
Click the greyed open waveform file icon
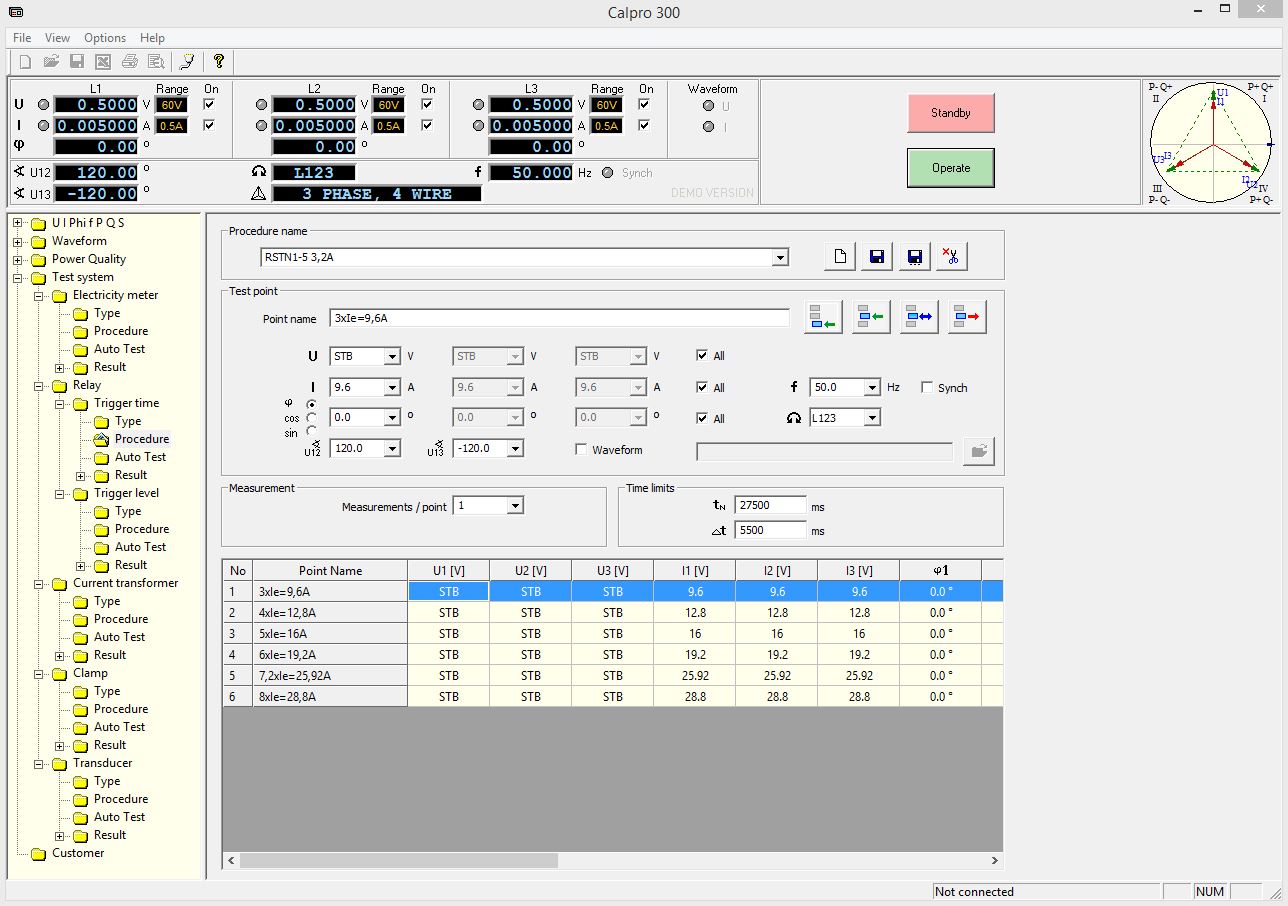(x=979, y=452)
